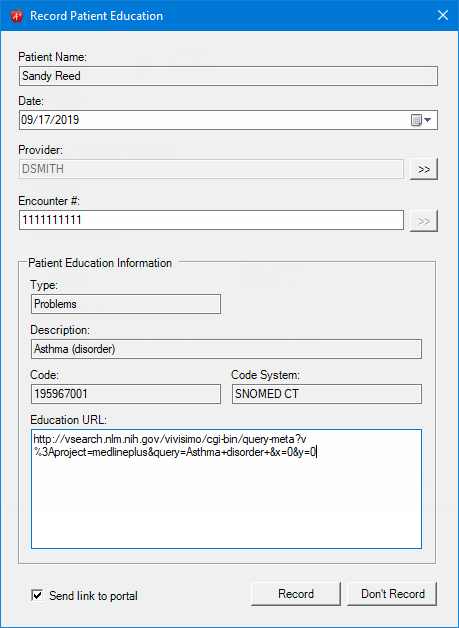
Task: Expand the Date dropdown arrow
Action: 427,120
